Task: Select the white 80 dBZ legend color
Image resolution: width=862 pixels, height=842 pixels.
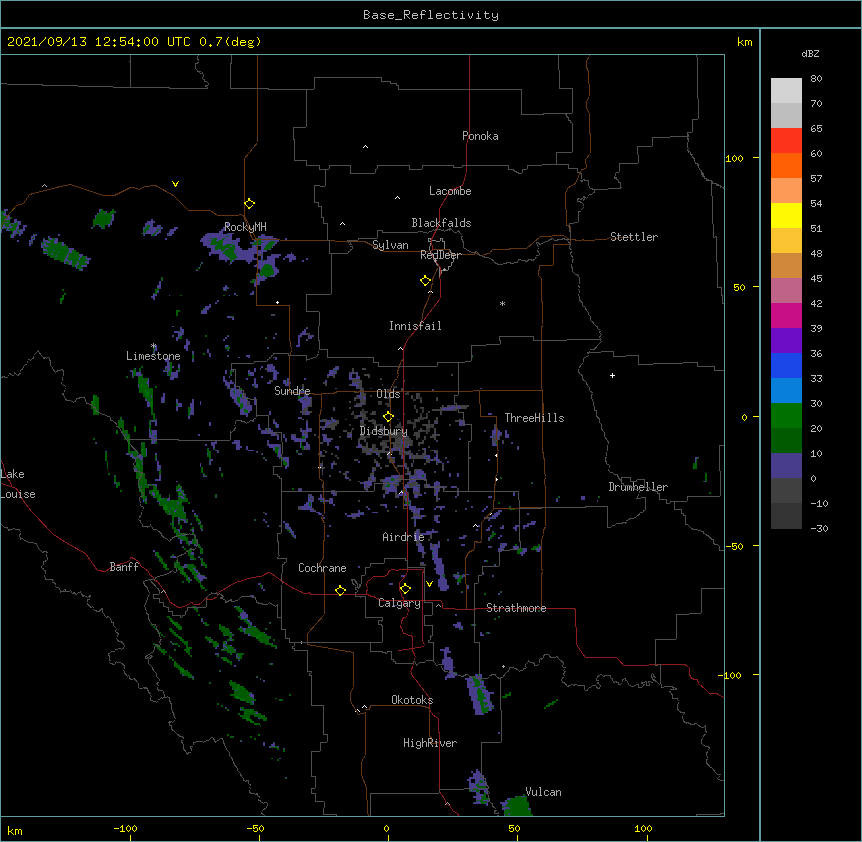Action: coord(786,91)
